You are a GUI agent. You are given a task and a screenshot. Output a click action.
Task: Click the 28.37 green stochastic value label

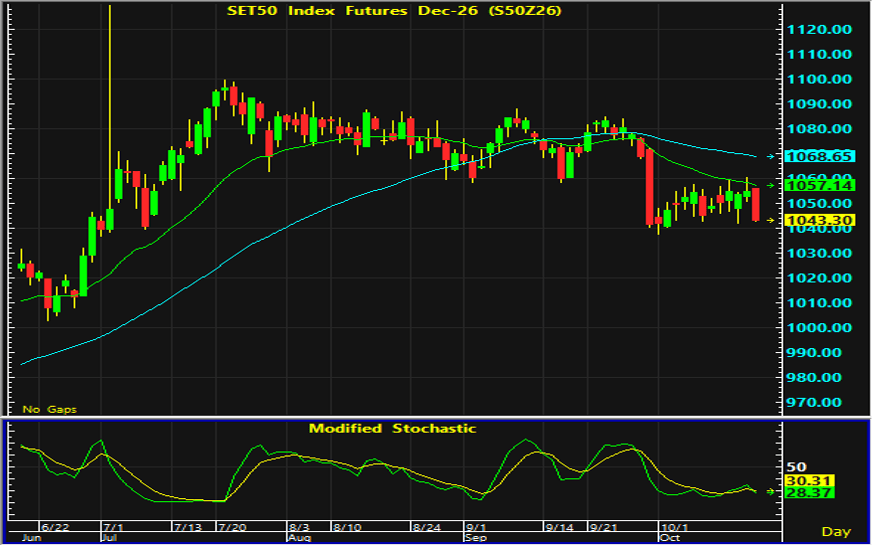point(808,493)
